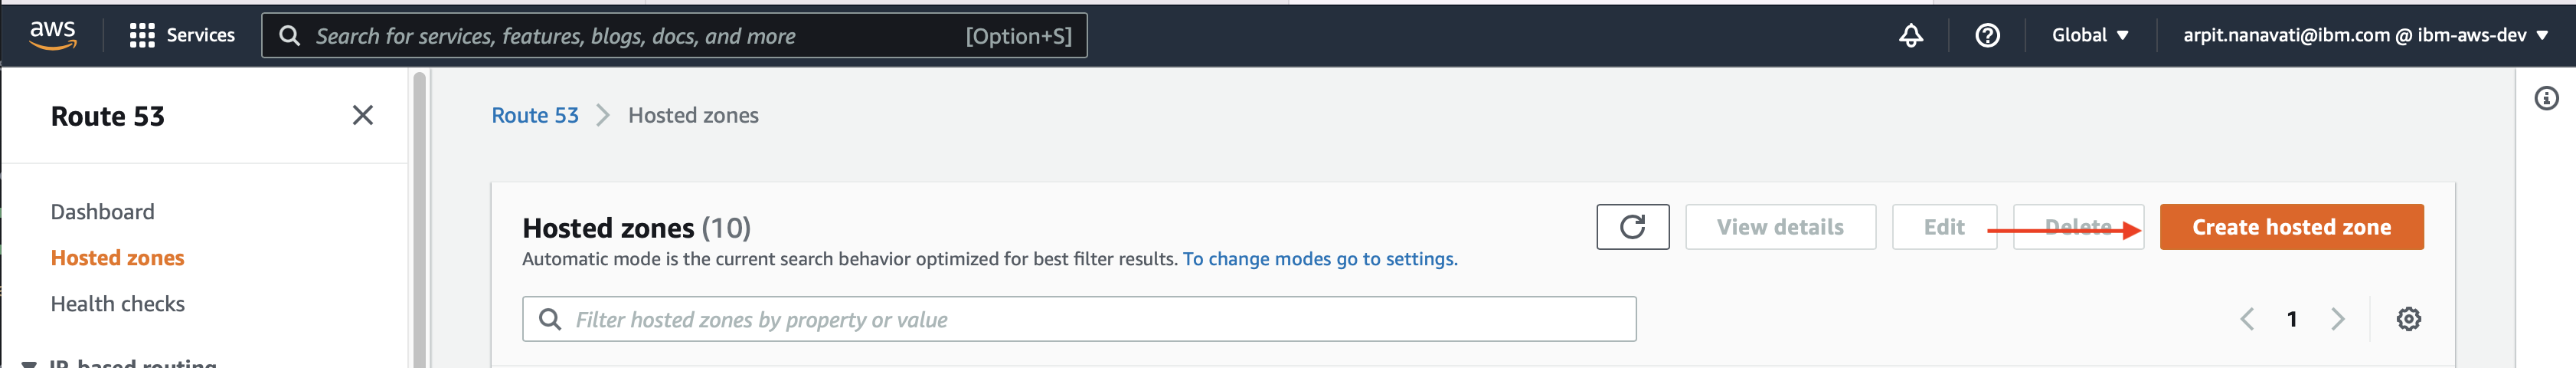This screenshot has height=368, width=2576.
Task: Open the Services grid menu
Action: click(x=182, y=36)
